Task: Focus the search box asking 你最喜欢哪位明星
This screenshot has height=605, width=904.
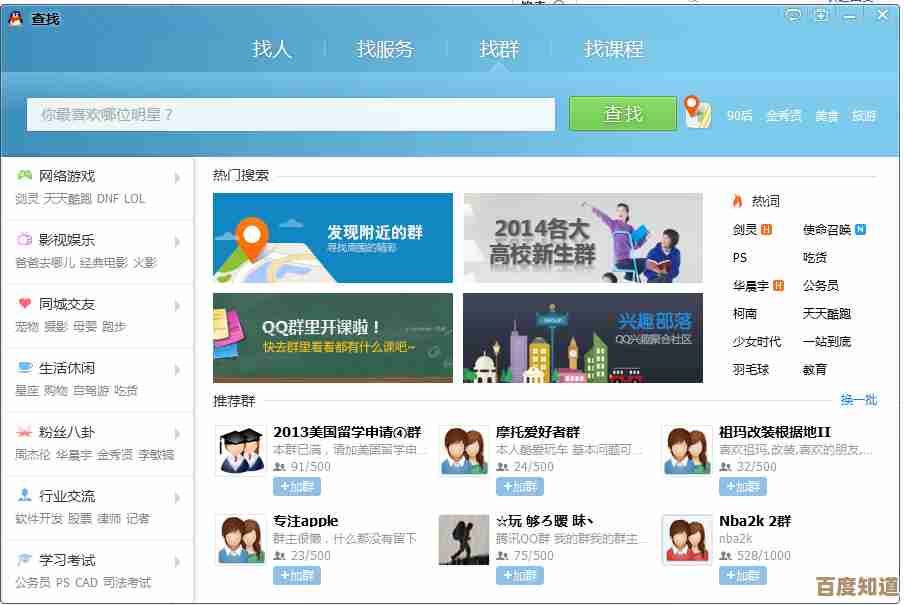Action: pyautogui.click(x=290, y=115)
